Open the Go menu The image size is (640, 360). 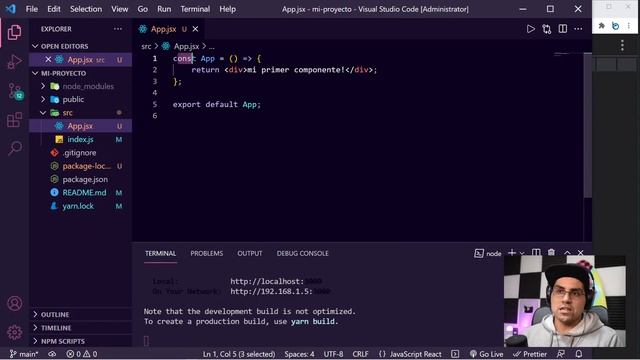[142, 9]
